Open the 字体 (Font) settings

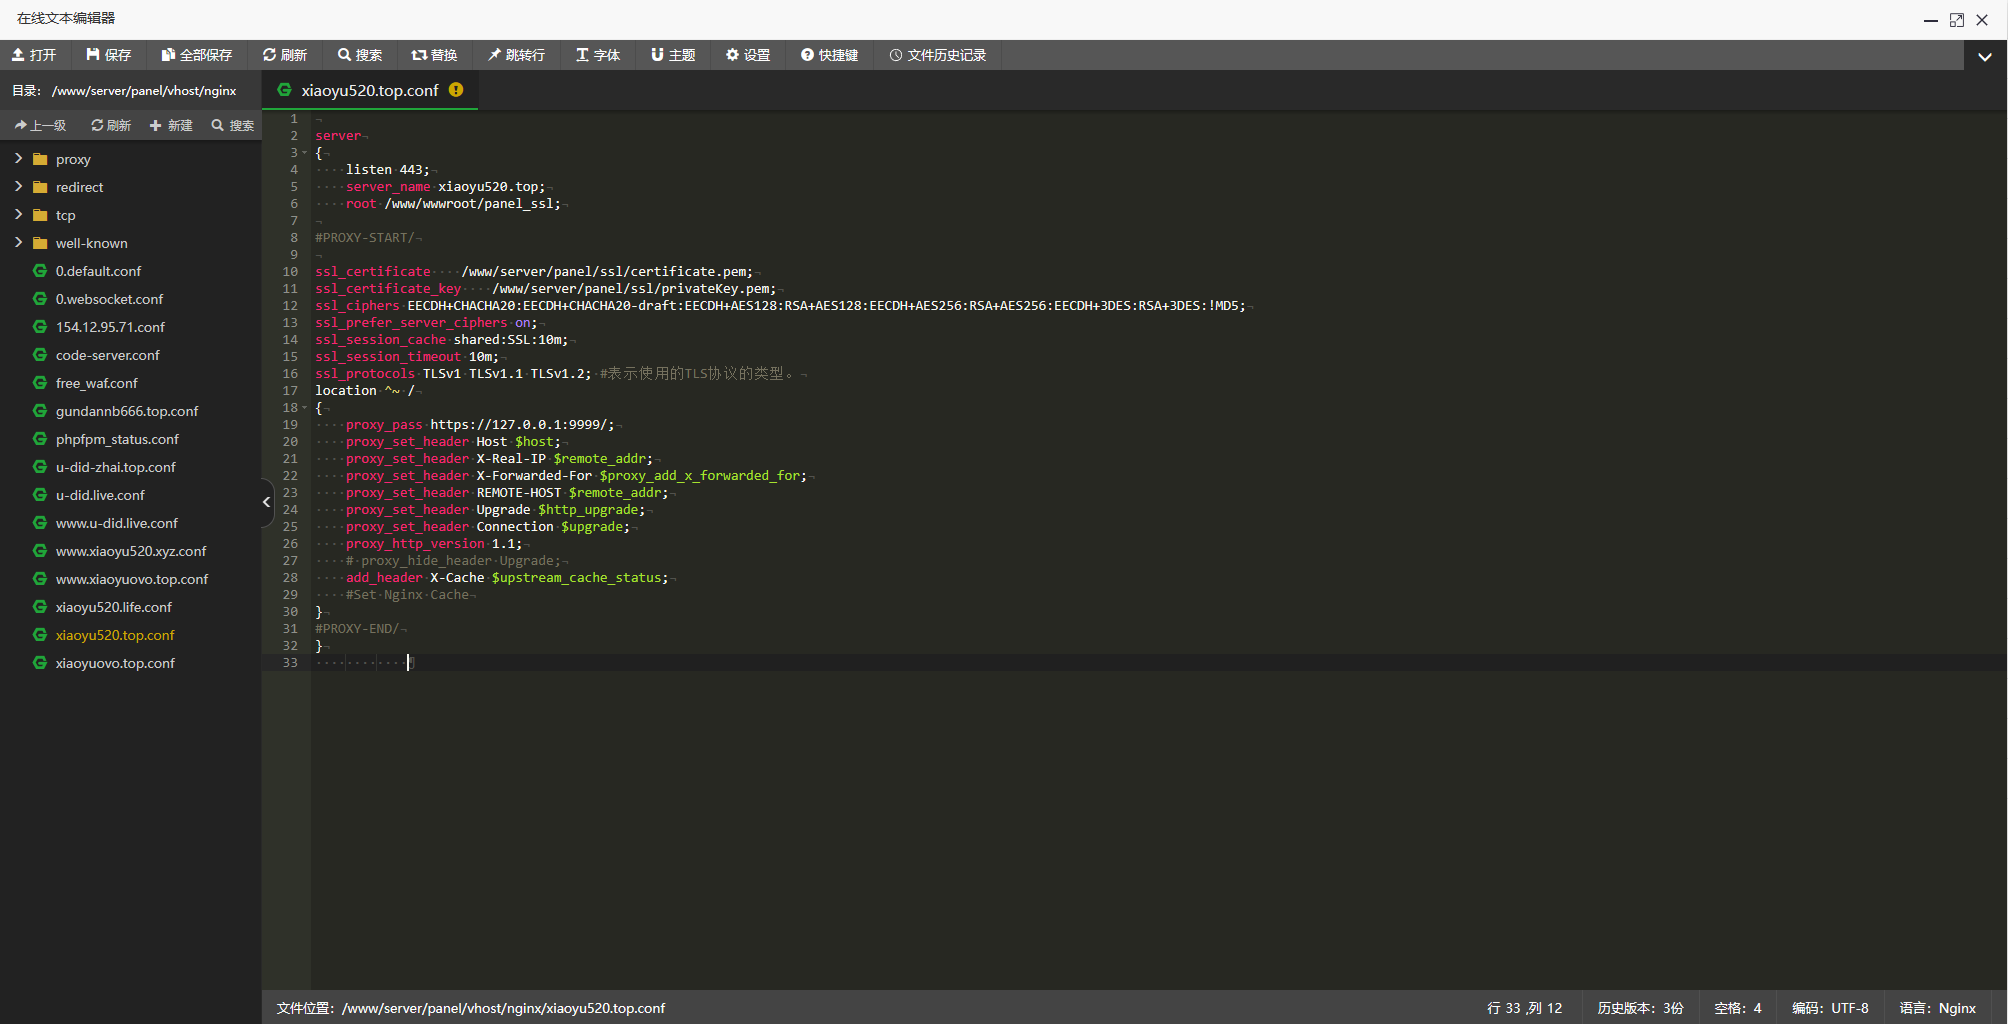[598, 55]
